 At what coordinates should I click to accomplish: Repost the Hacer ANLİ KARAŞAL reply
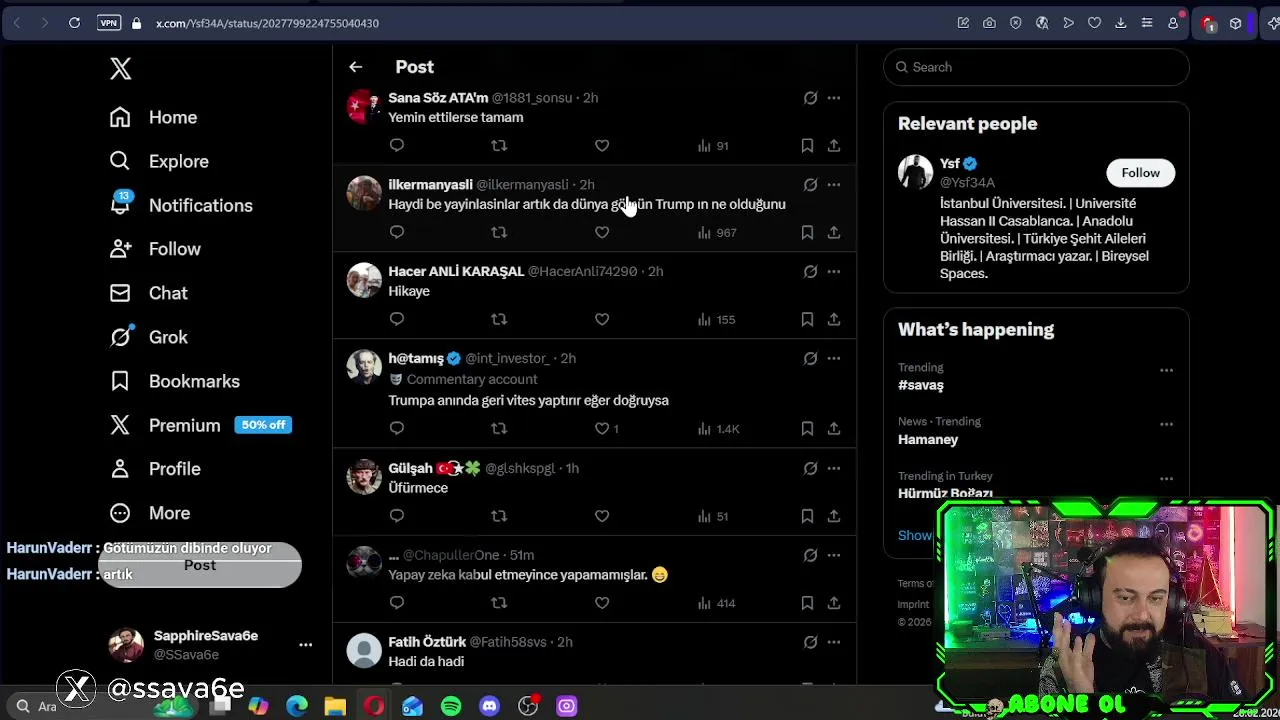(499, 320)
